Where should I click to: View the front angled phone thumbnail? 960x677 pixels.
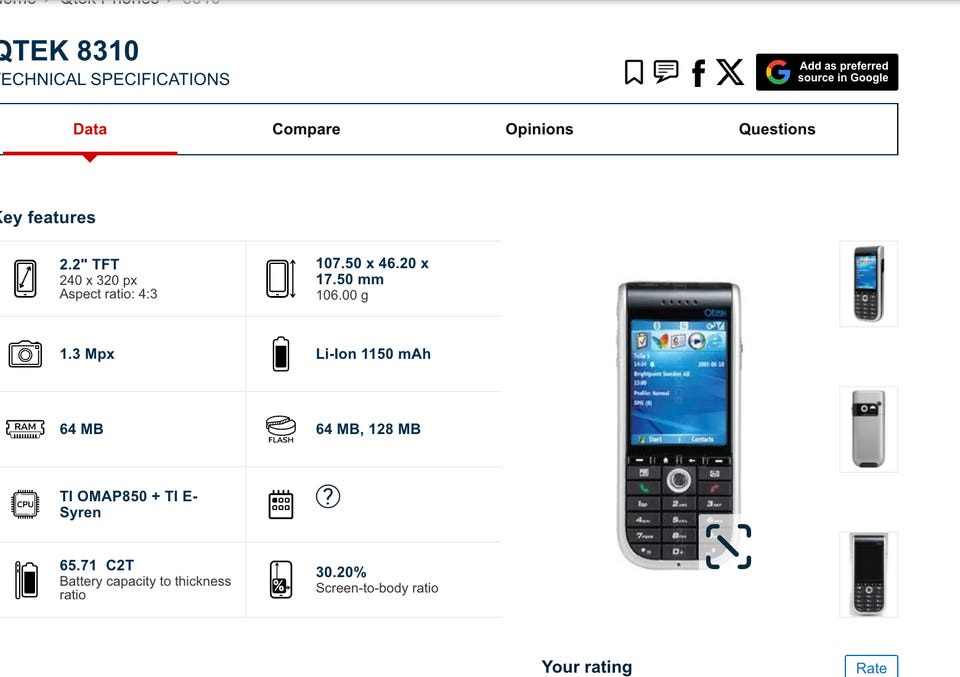(869, 284)
